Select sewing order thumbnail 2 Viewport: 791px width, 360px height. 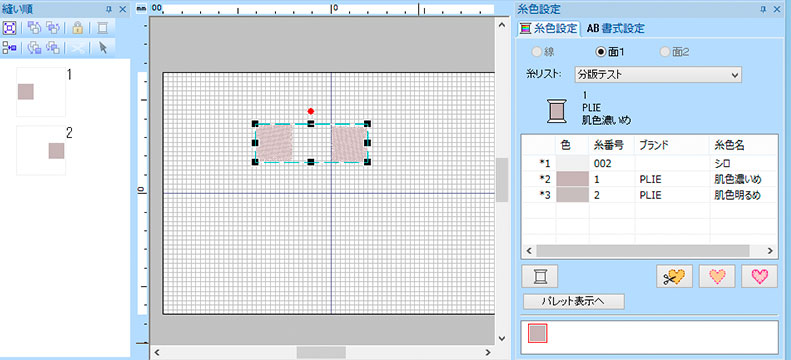41,151
